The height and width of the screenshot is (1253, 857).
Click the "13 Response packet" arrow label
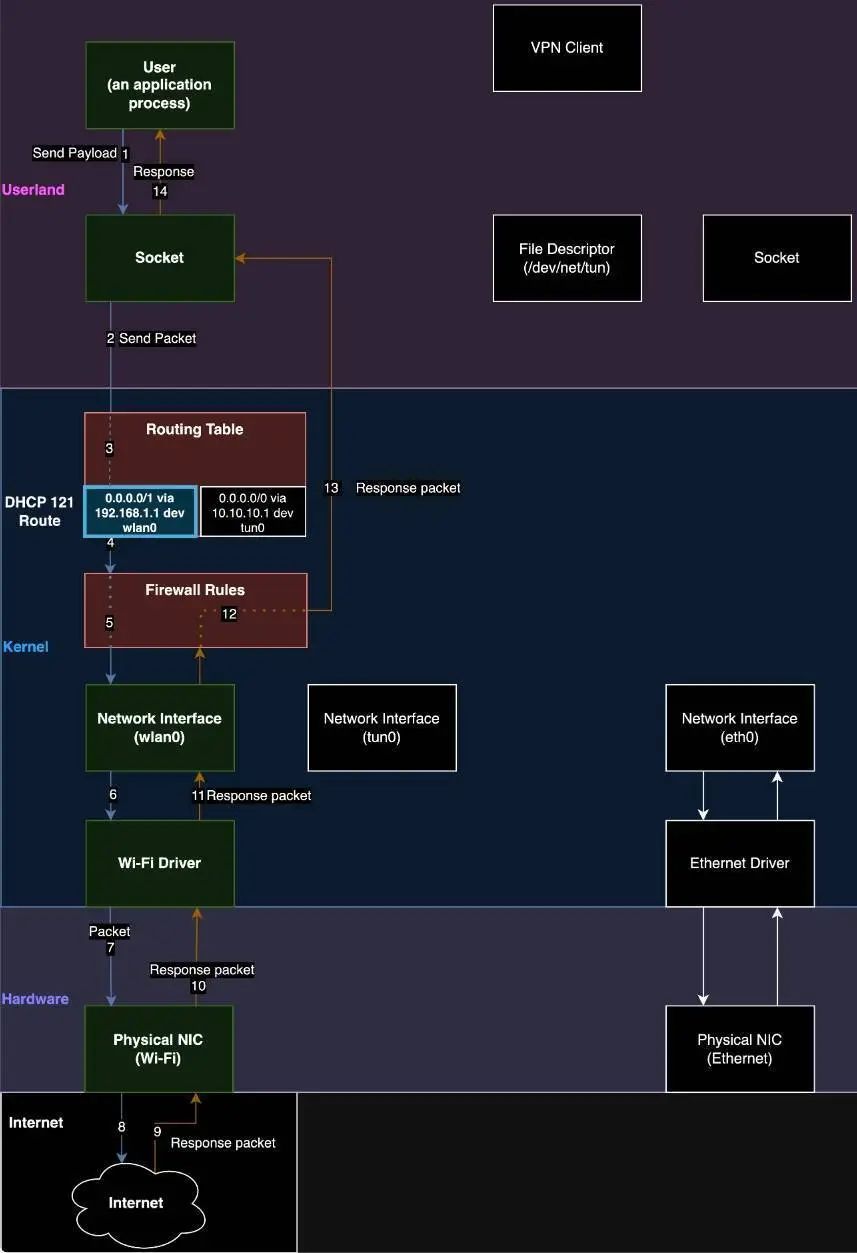[393, 488]
